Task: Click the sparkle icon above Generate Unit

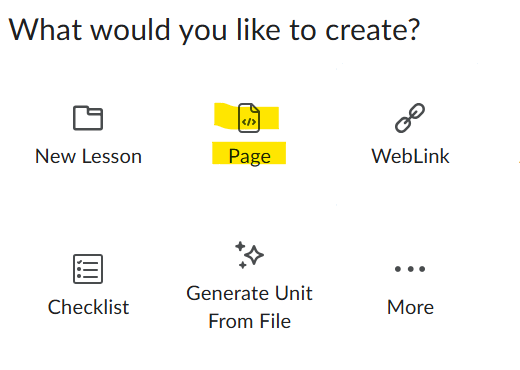Action: (x=249, y=255)
